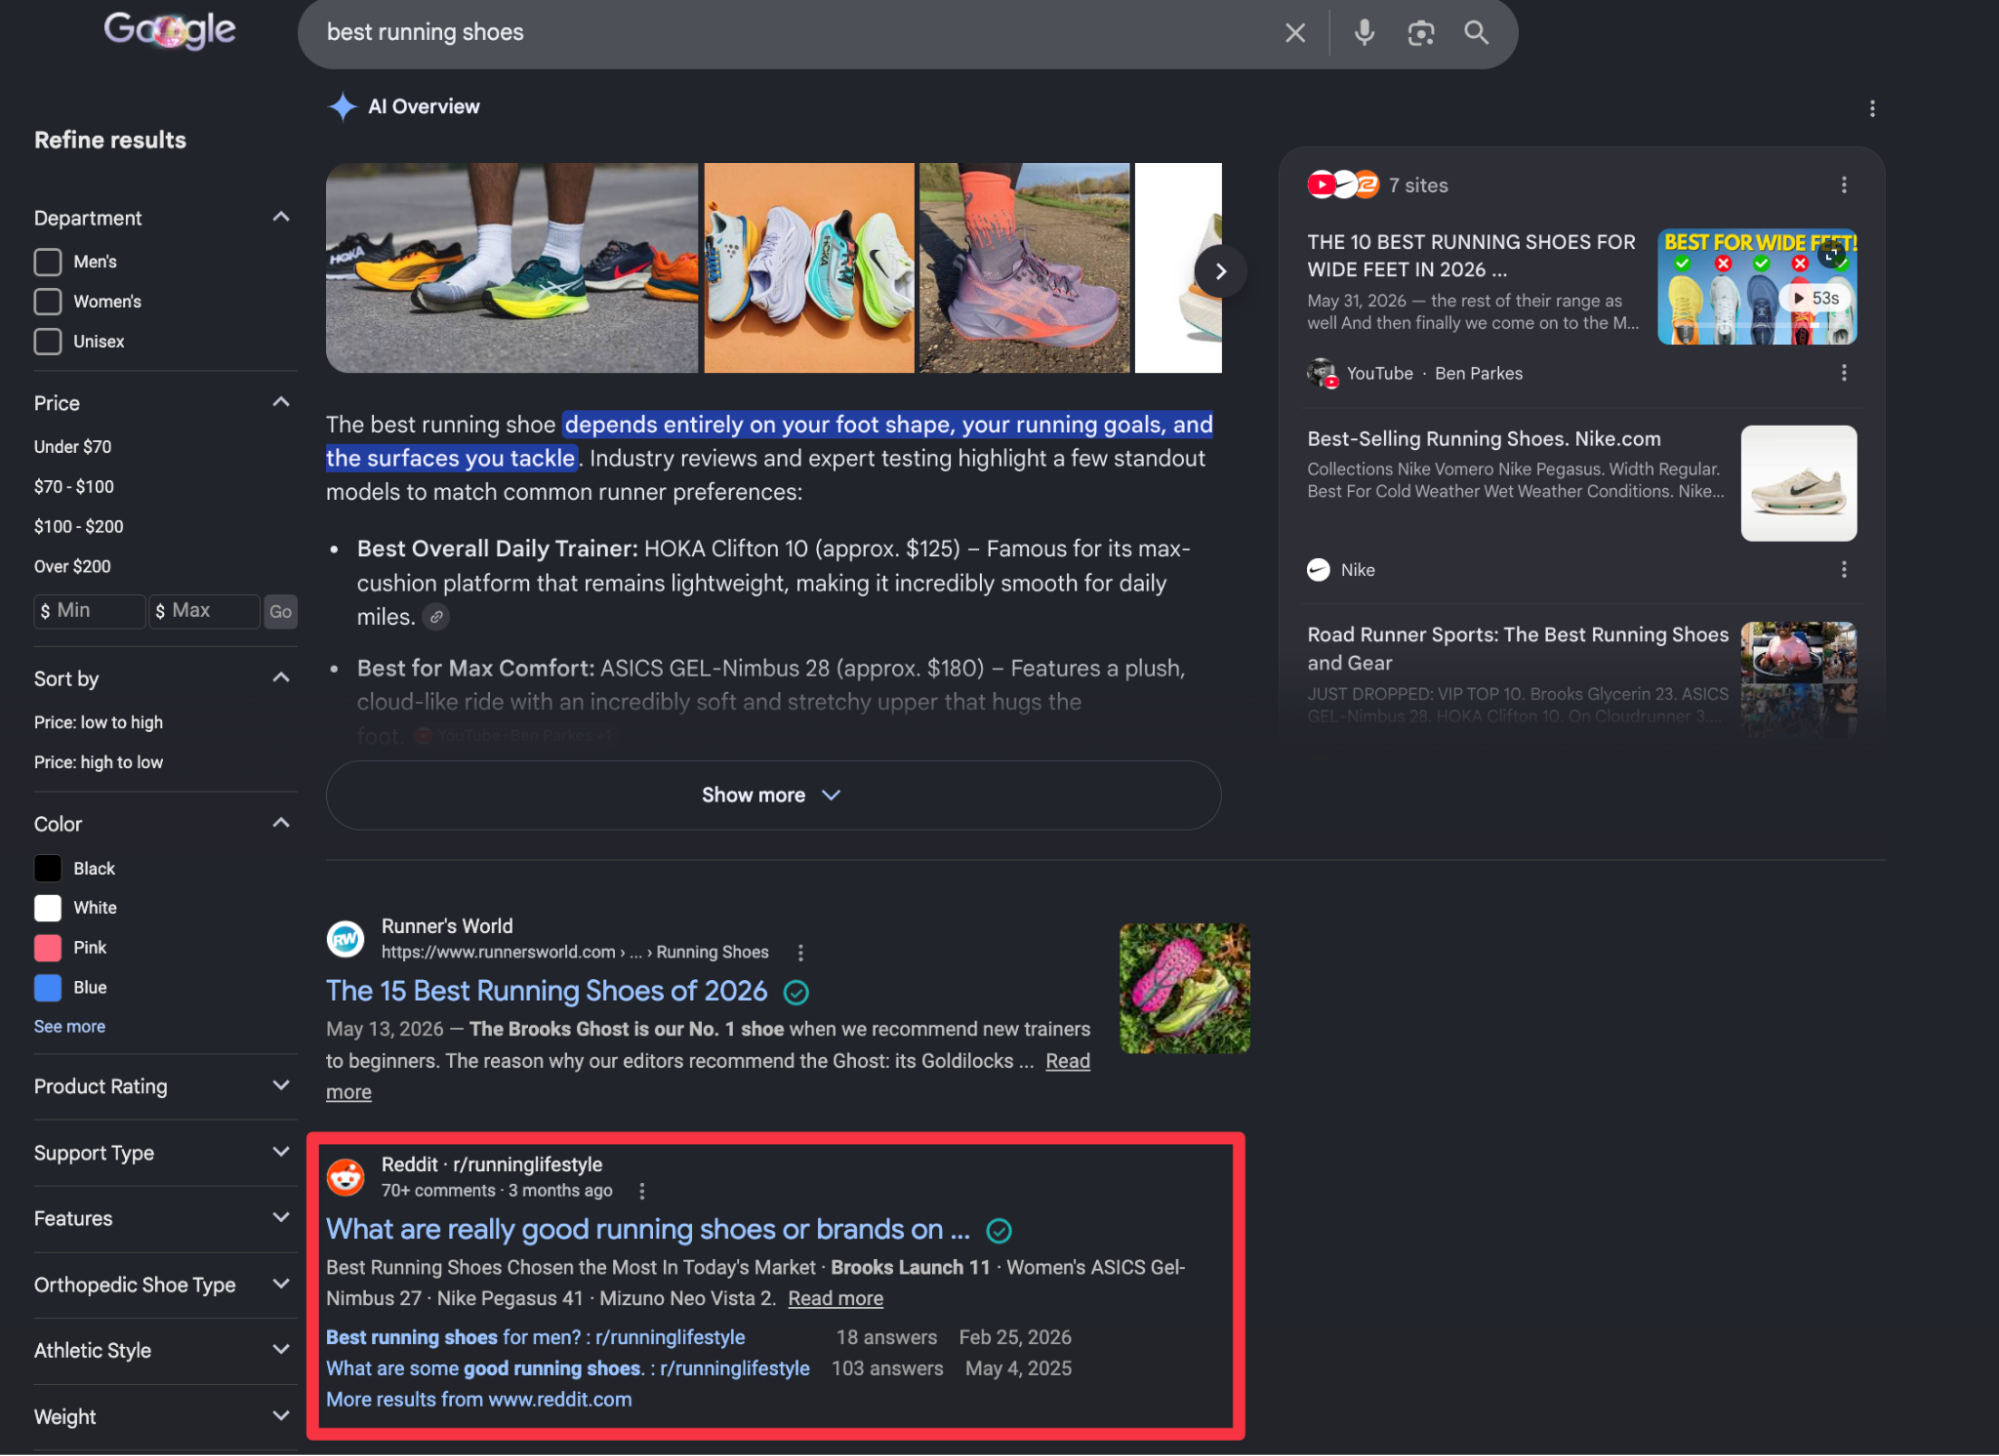Filter price to Under $70
The image size is (1999, 1456).
tap(73, 447)
